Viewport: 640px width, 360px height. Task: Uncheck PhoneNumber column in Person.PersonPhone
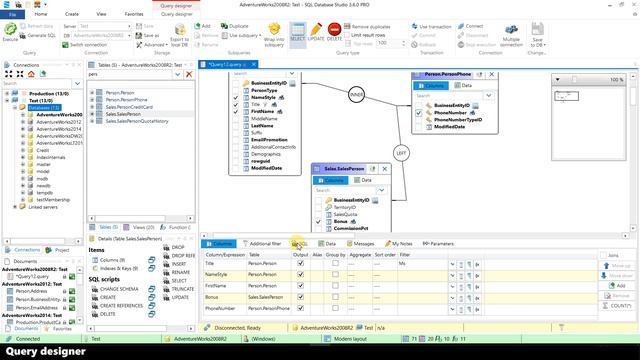click(x=419, y=113)
